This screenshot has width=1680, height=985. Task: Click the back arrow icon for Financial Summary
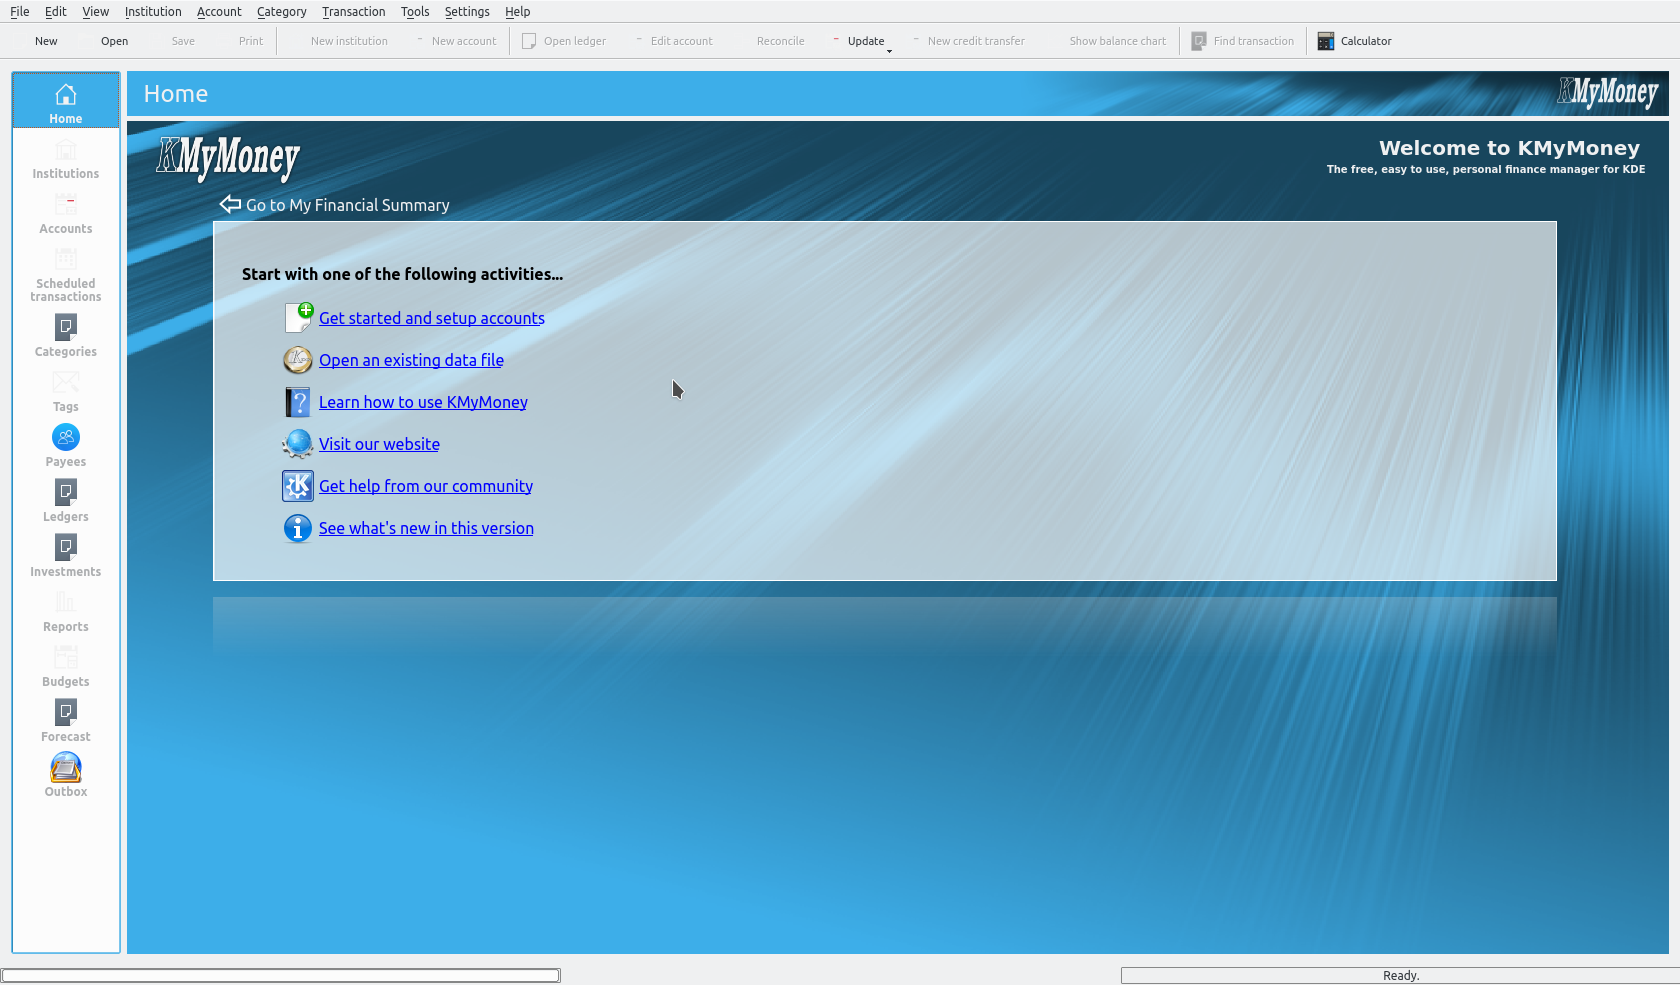pos(231,204)
